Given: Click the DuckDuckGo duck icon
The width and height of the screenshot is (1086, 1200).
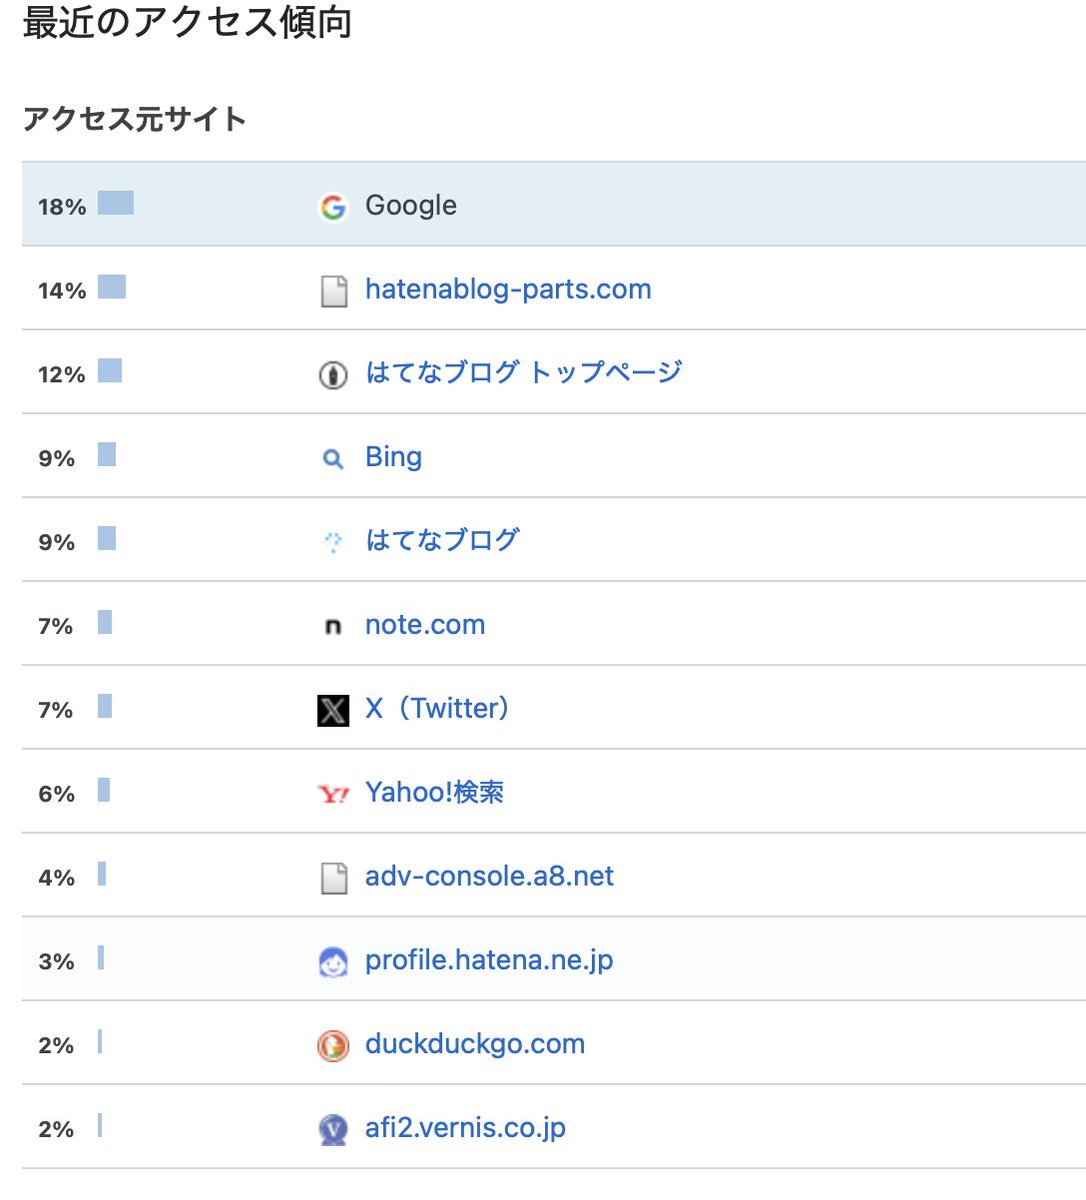Looking at the screenshot, I should [333, 1046].
